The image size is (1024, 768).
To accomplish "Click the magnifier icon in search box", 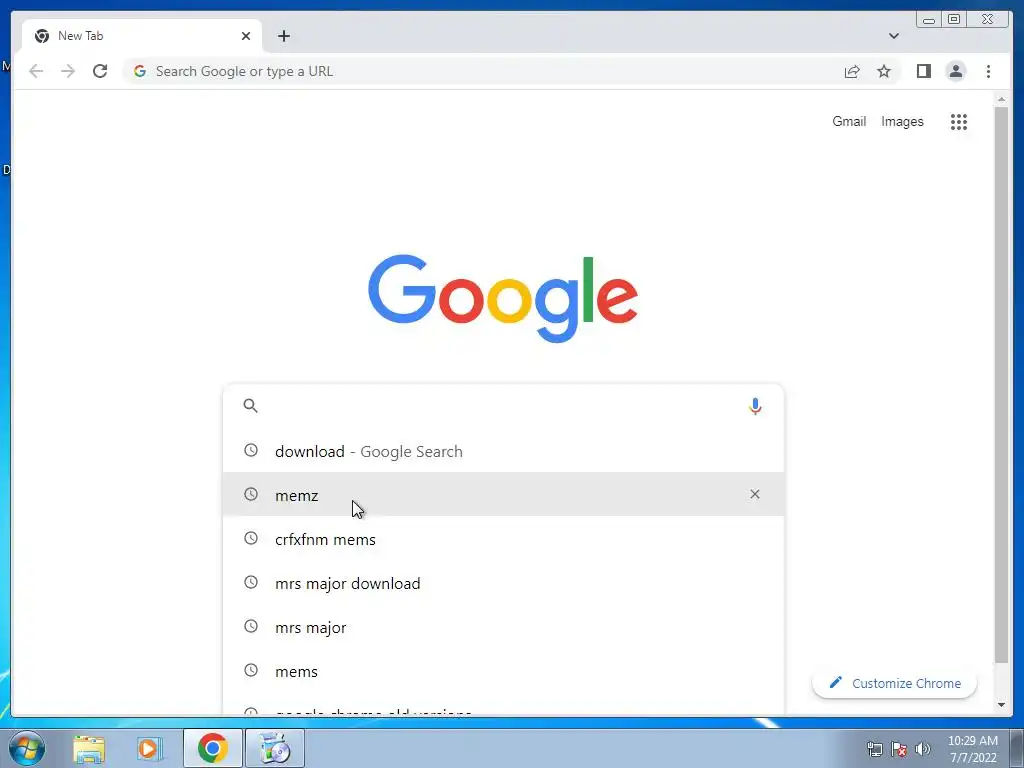I will [x=251, y=406].
